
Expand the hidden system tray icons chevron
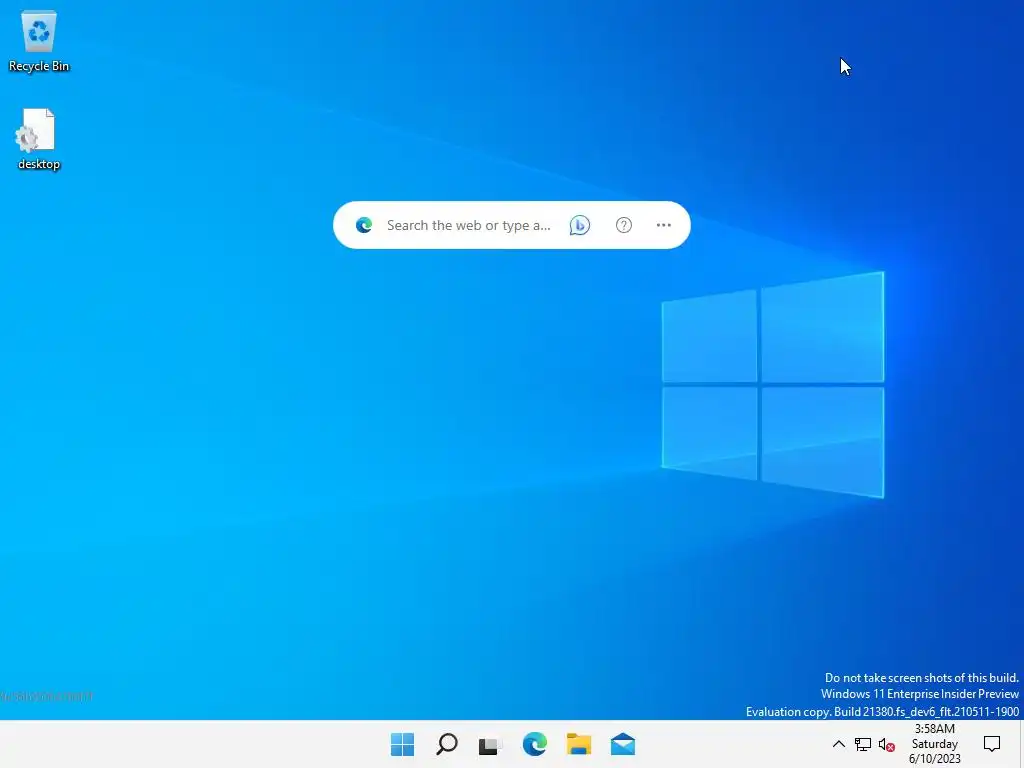(x=839, y=744)
